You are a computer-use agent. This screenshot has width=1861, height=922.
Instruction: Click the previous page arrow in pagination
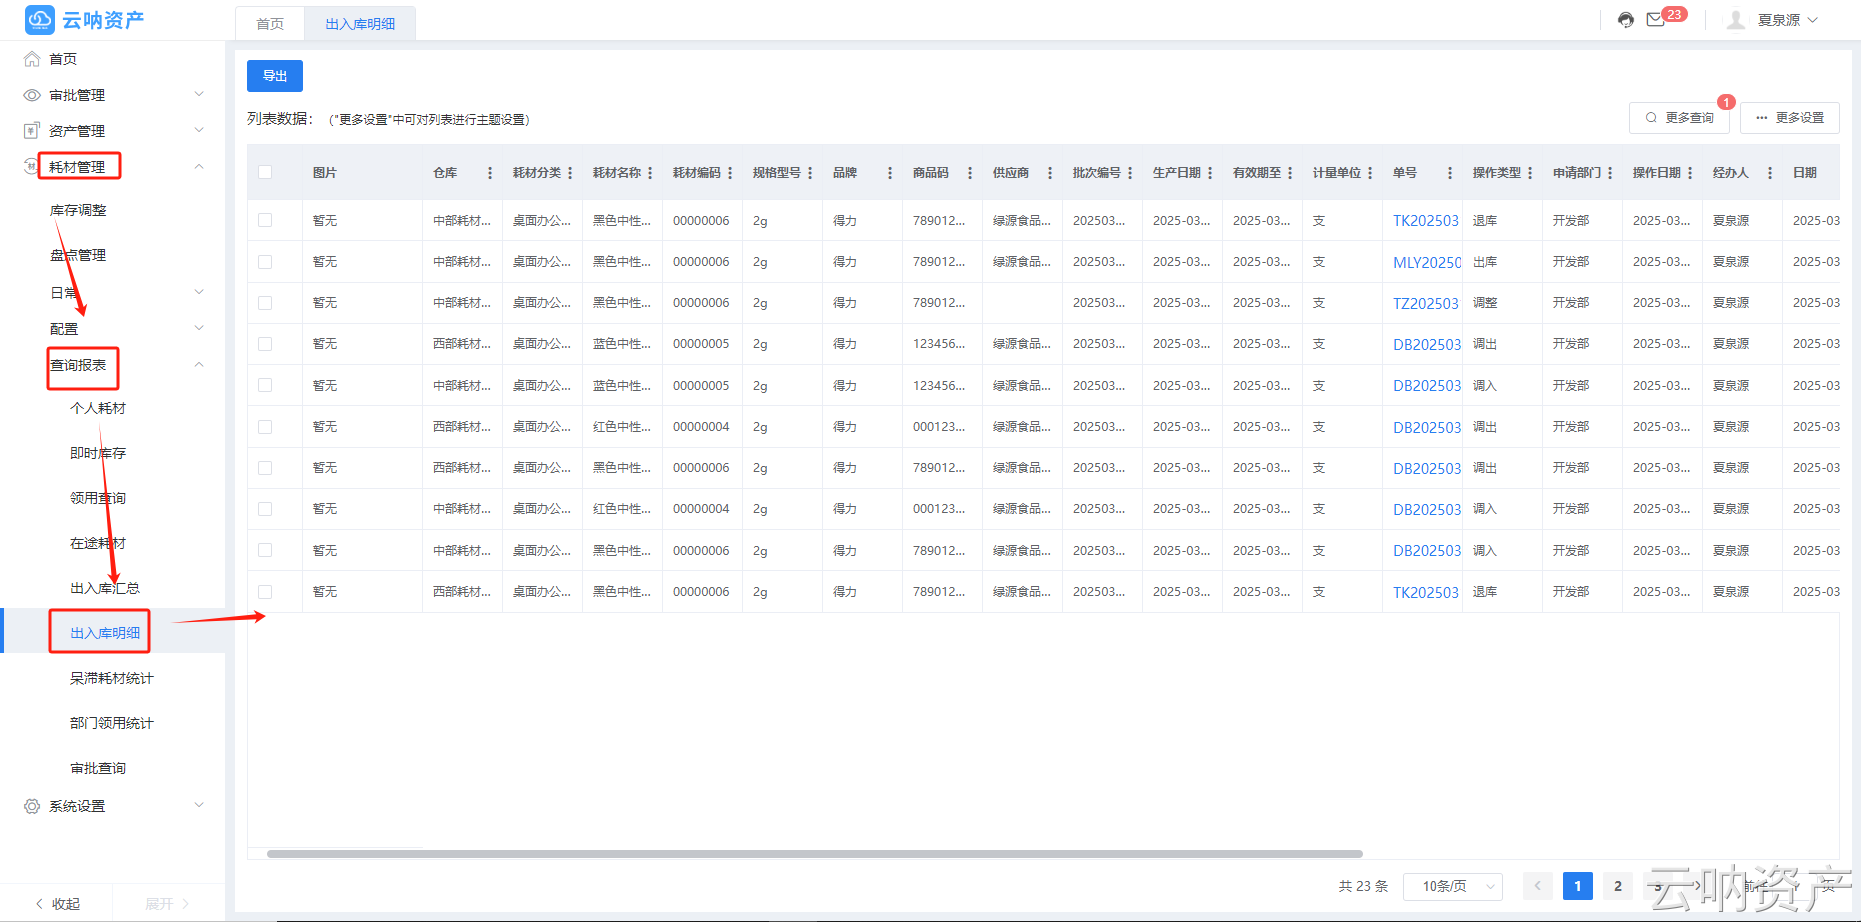1538,886
